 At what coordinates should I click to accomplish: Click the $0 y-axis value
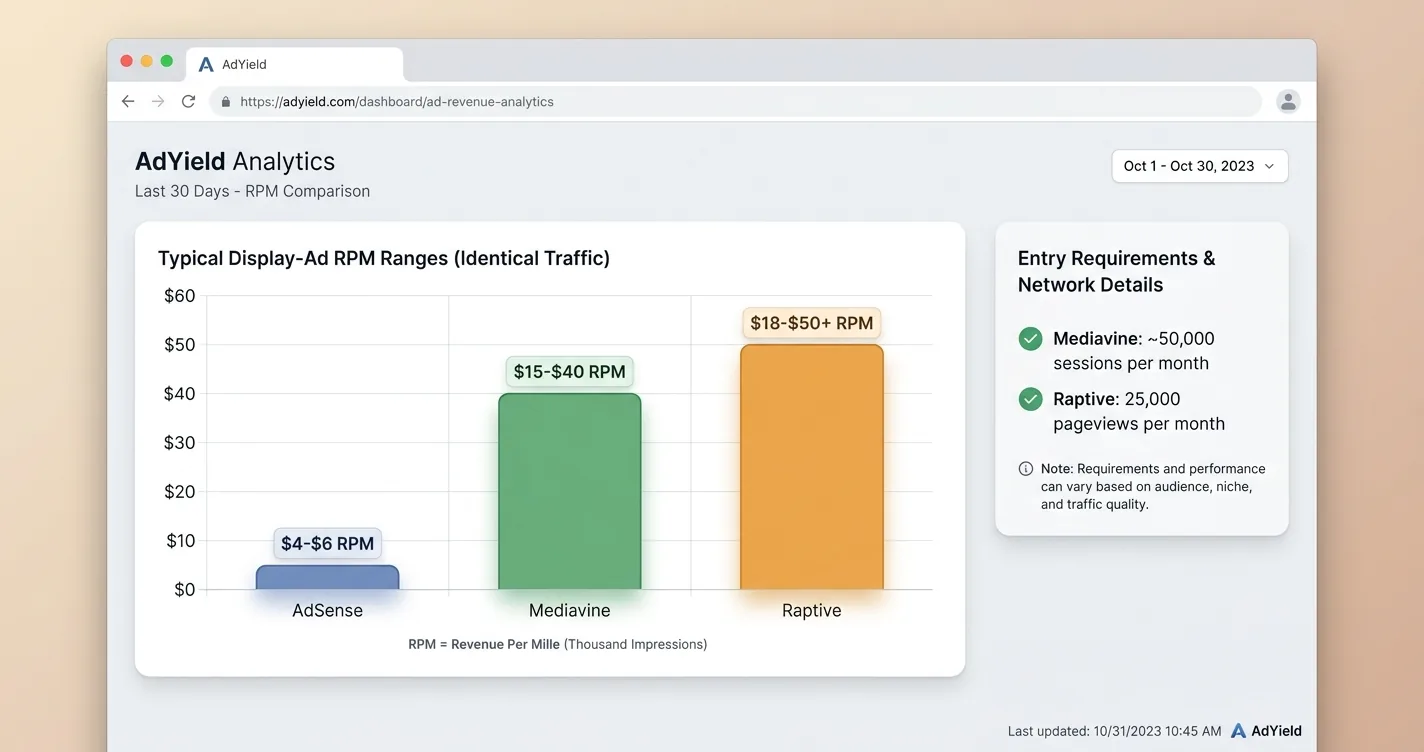(184, 590)
